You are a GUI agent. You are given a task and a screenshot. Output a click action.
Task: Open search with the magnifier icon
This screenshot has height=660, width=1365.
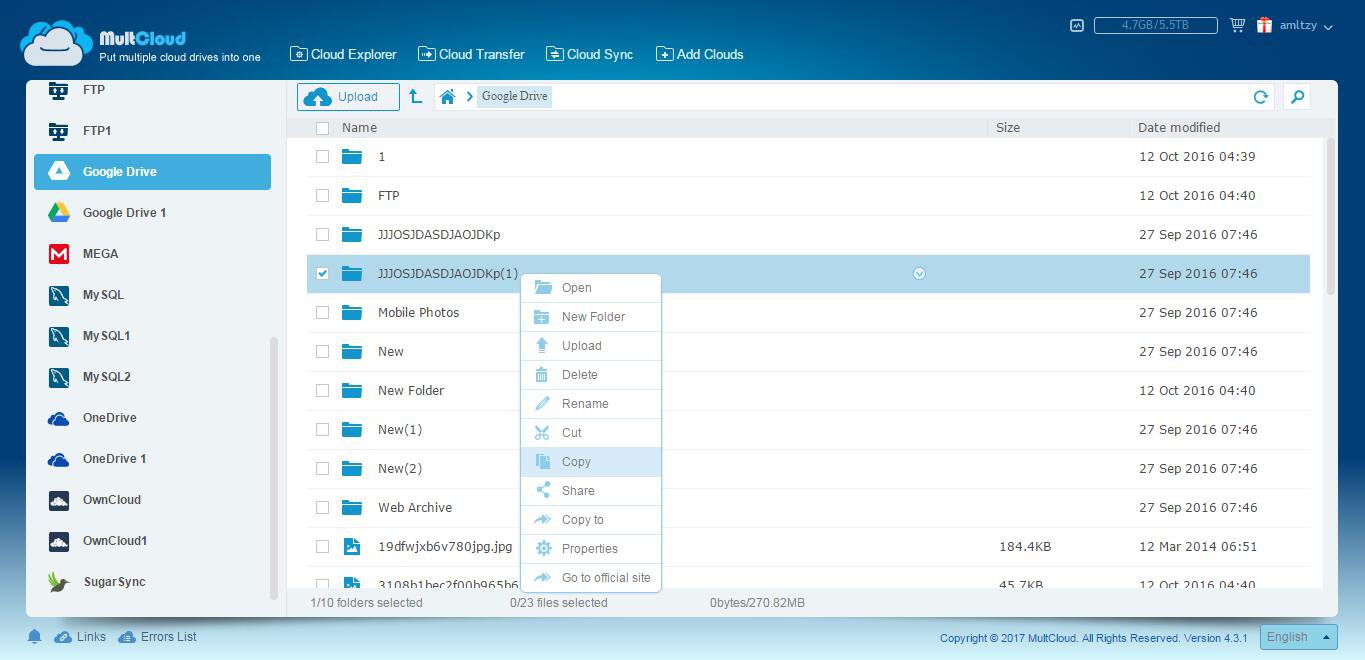1297,97
